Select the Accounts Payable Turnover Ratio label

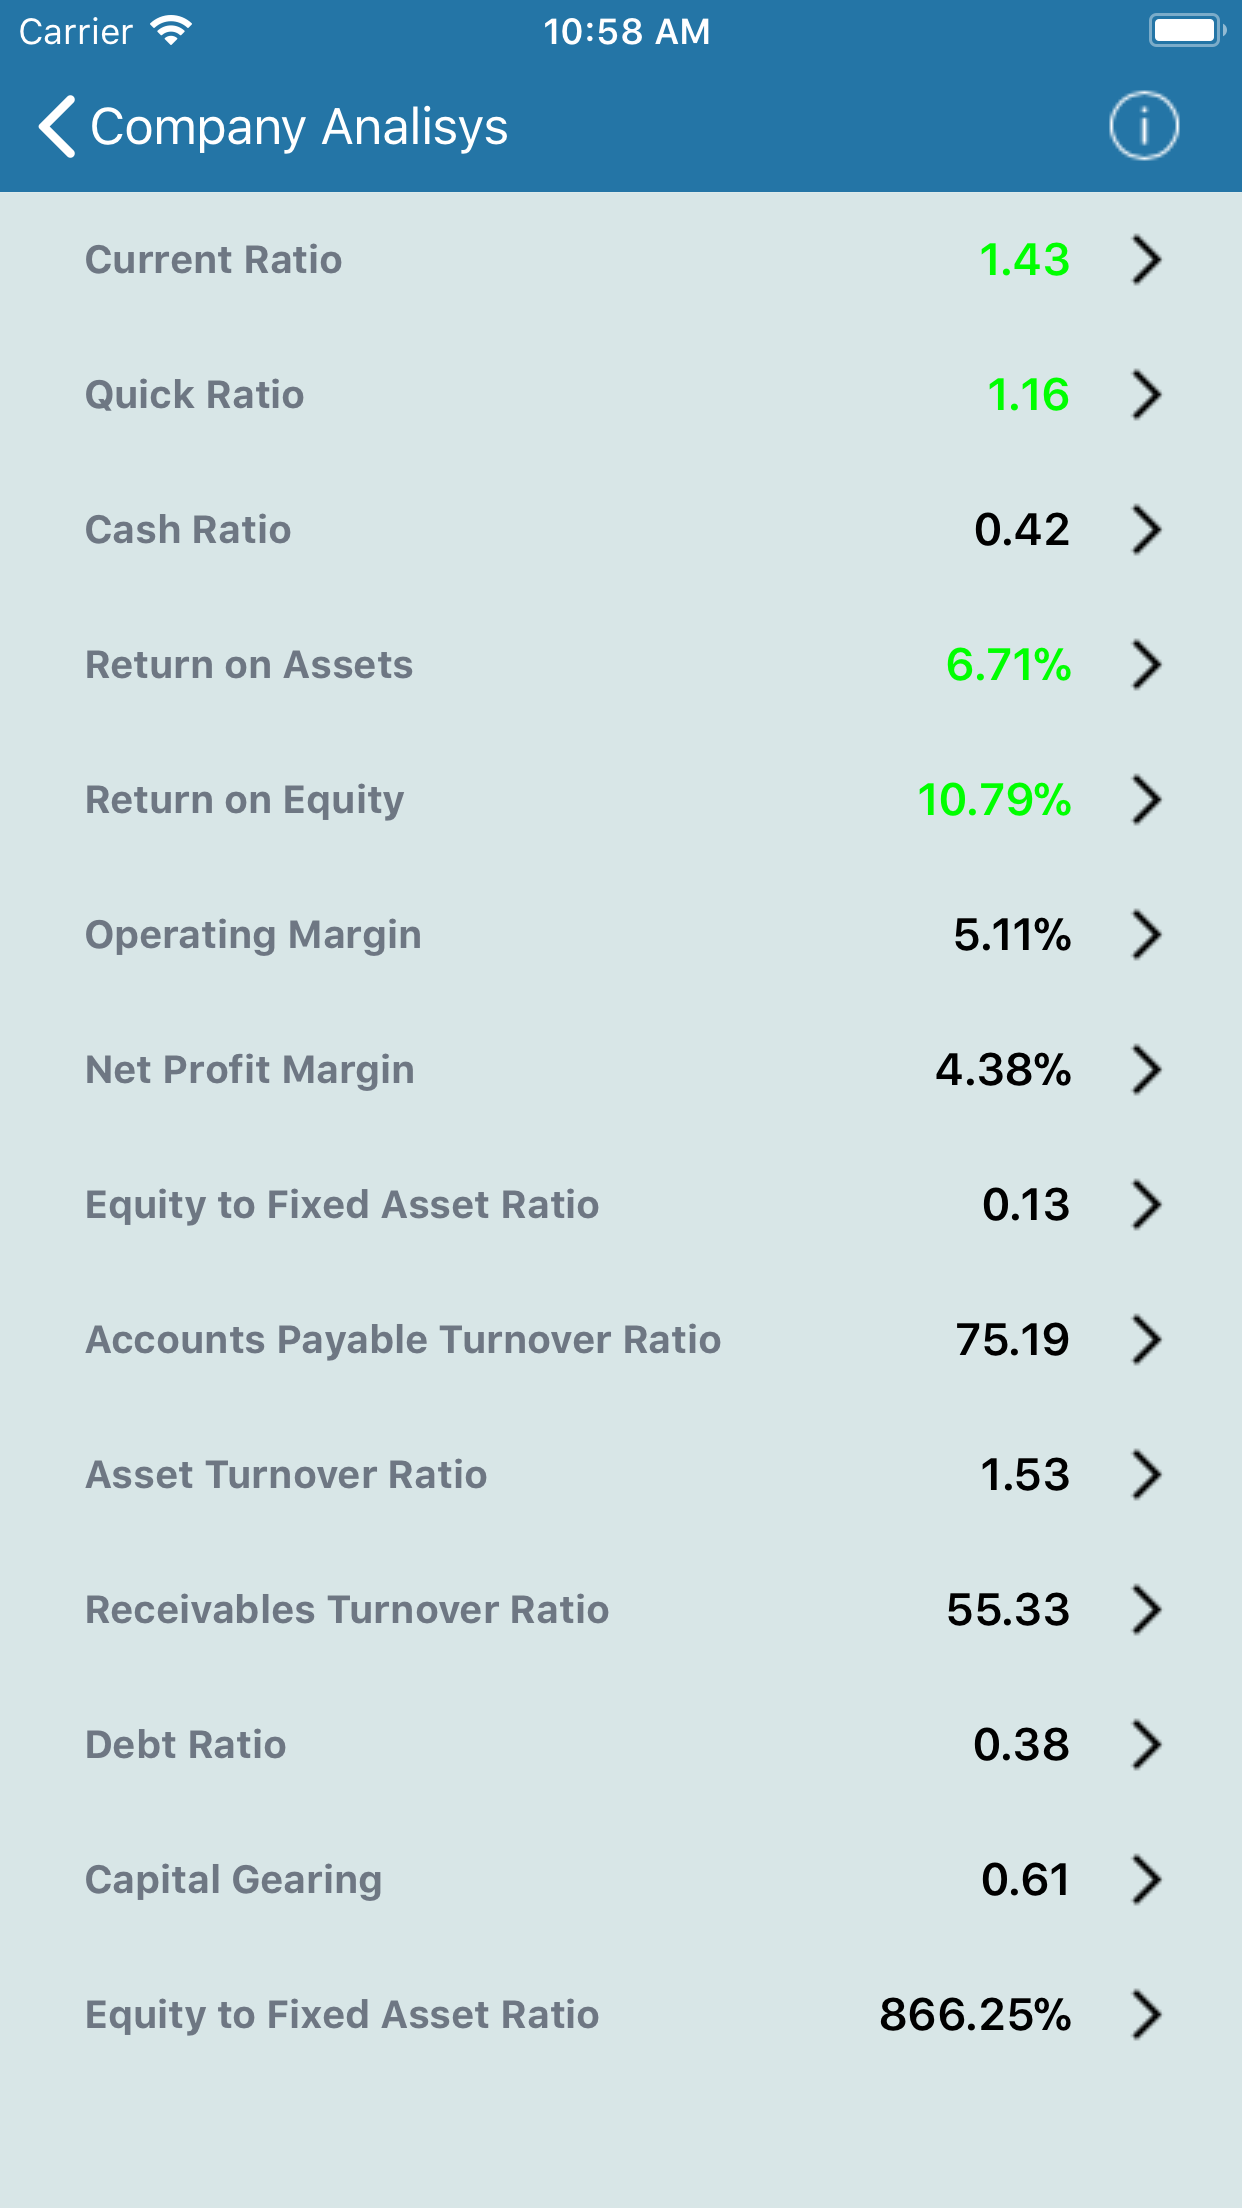pos(403,1340)
